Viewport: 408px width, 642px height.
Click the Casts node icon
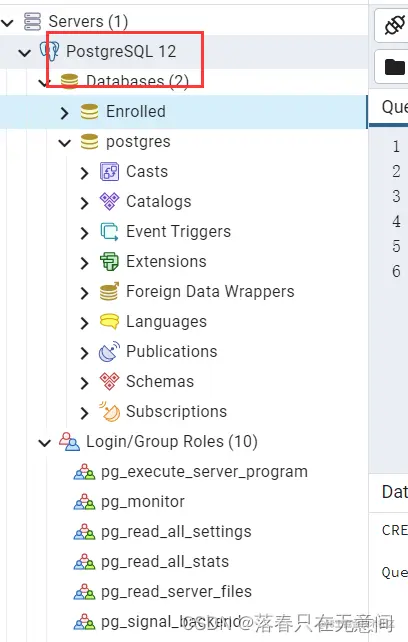[109, 172]
